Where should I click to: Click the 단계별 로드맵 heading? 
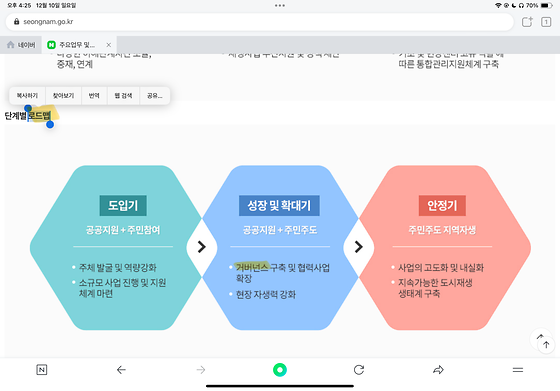(28, 116)
